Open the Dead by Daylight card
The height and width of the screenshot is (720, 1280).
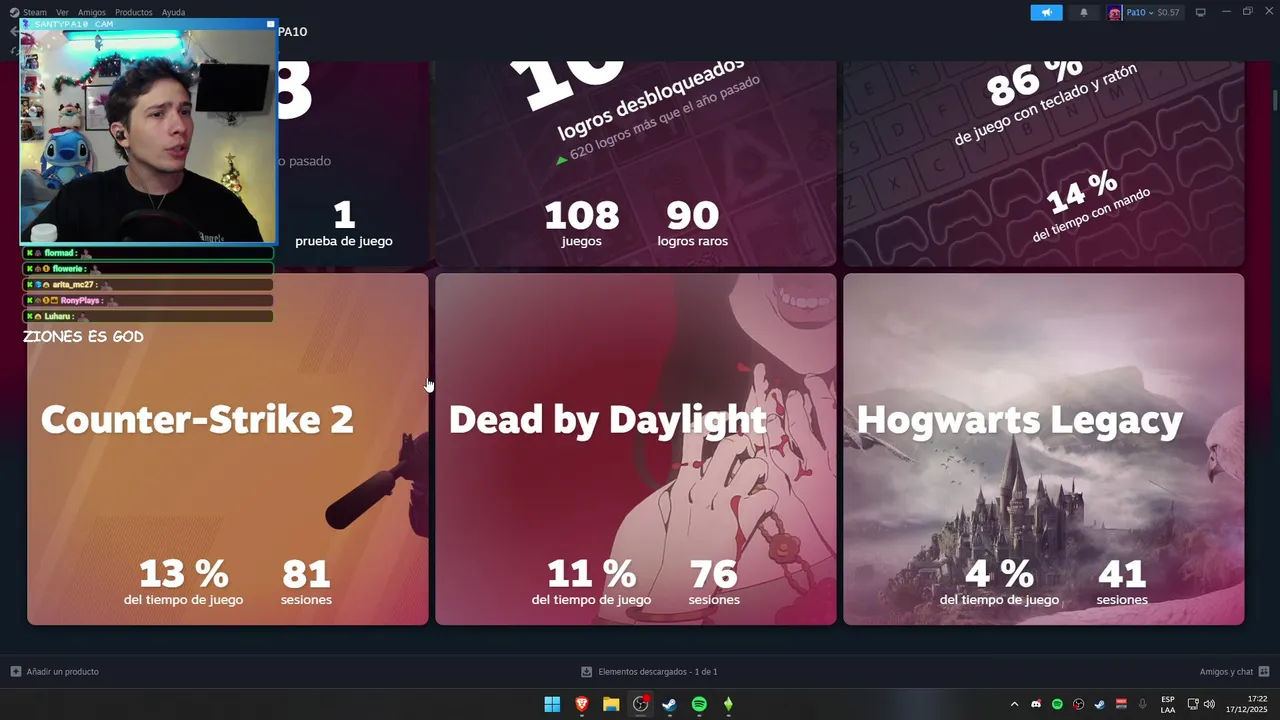[x=636, y=449]
